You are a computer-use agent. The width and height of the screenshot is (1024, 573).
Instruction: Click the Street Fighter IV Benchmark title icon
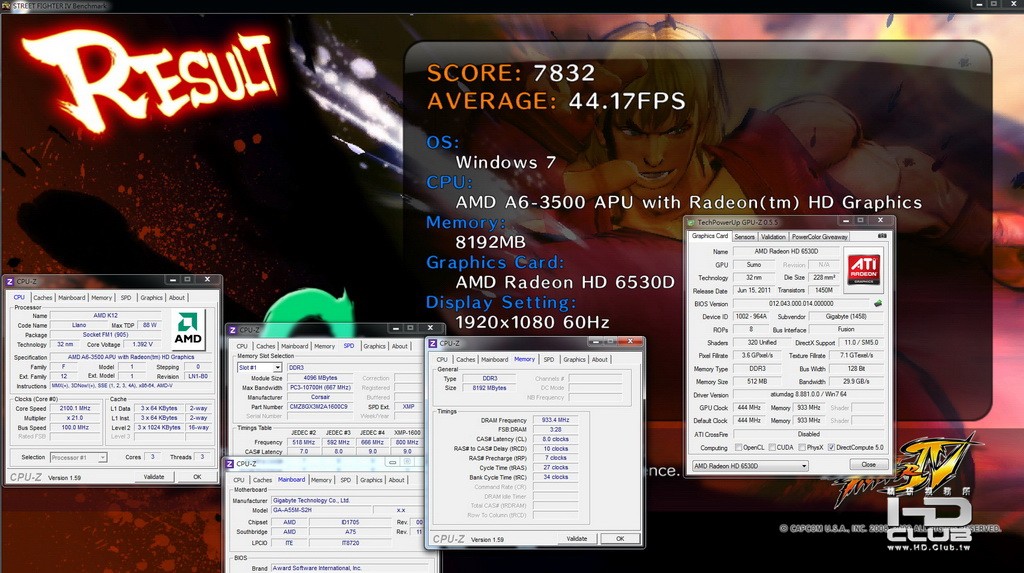tap(7, 5)
